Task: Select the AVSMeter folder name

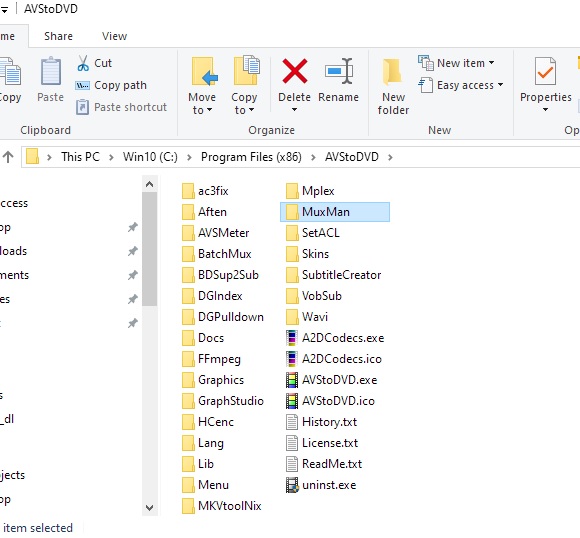Action: point(223,233)
